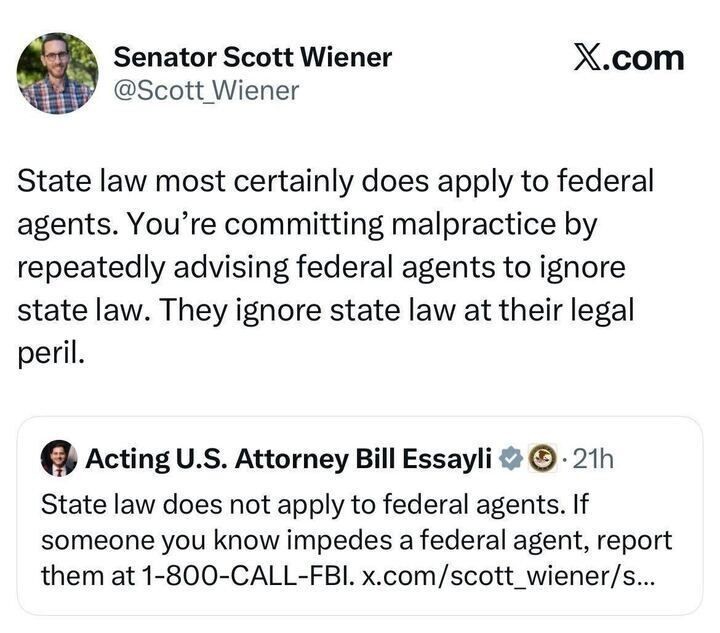
Task: Open Acting U.S. Attorney Bill Essayli's name
Action: (x=289, y=458)
